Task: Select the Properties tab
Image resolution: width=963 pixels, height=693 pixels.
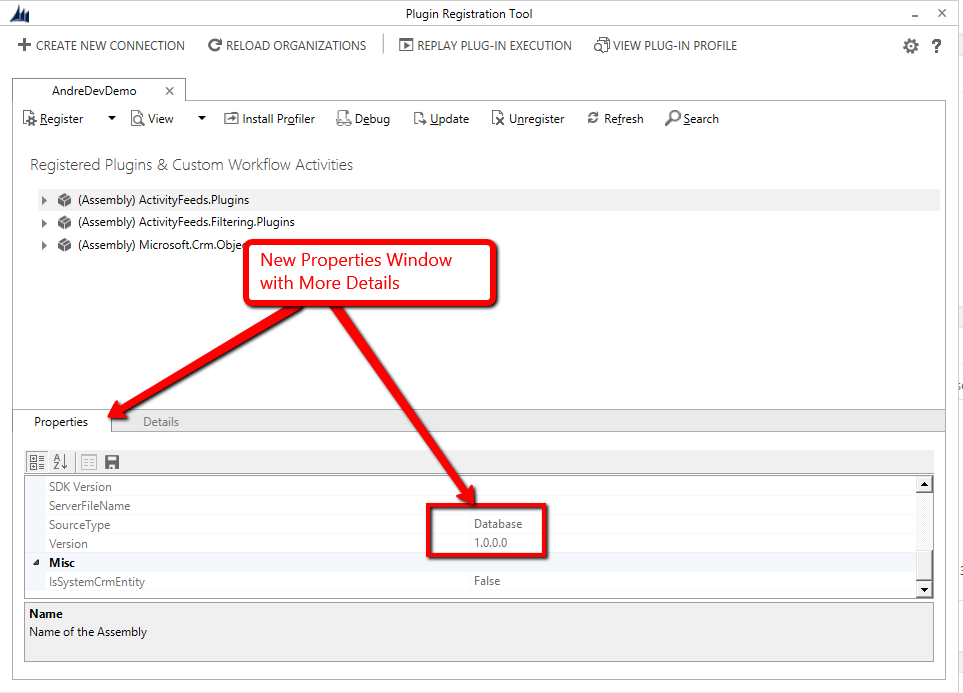Action: [x=61, y=422]
